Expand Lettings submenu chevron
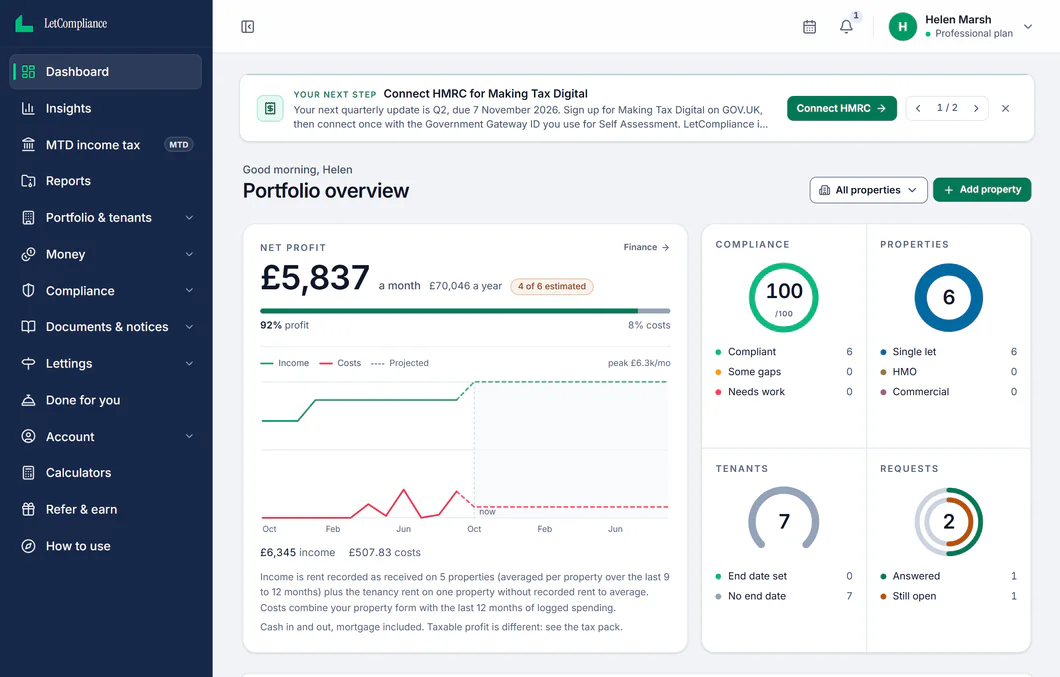This screenshot has width=1060, height=677. point(189,363)
